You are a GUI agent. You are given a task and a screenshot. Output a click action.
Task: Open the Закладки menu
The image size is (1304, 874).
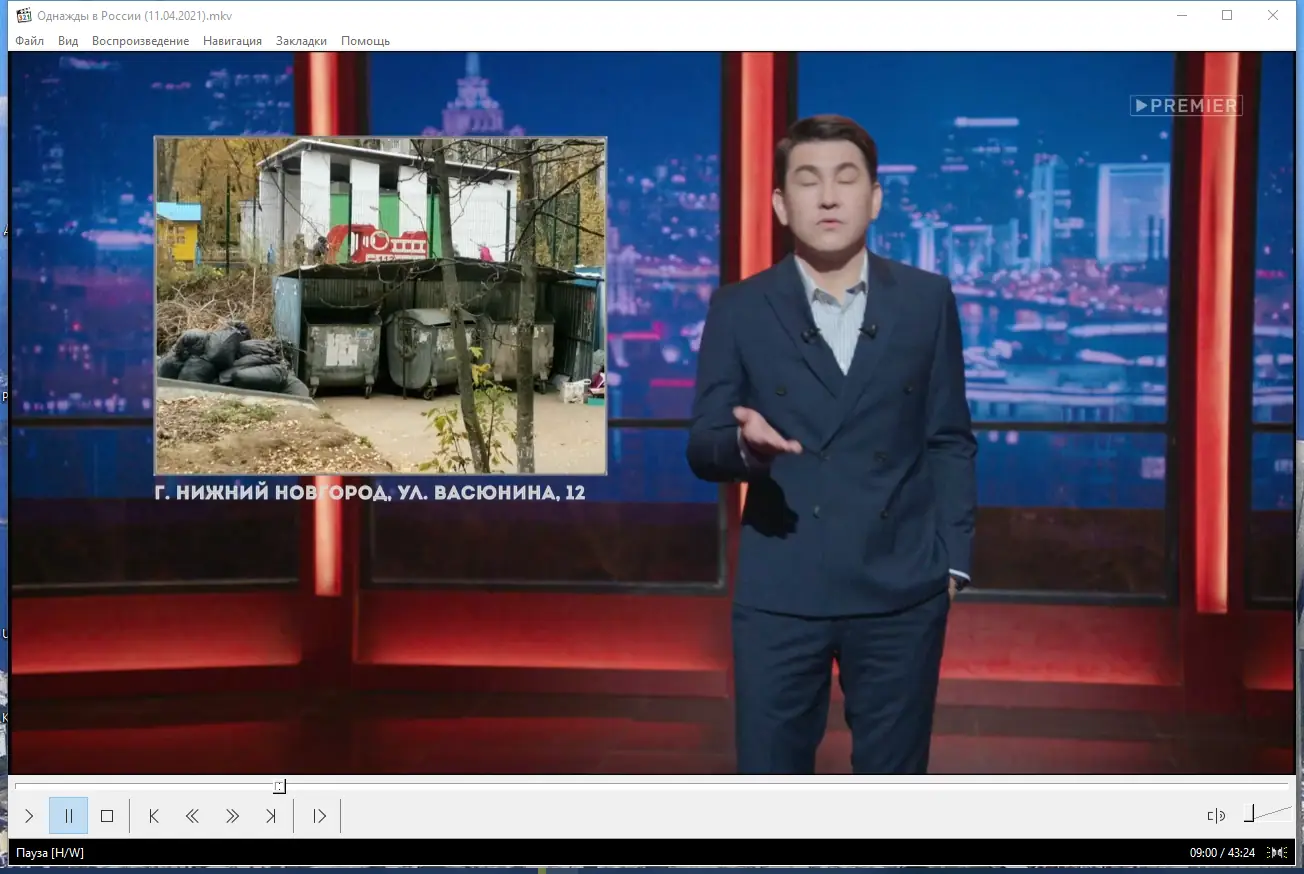(x=301, y=41)
